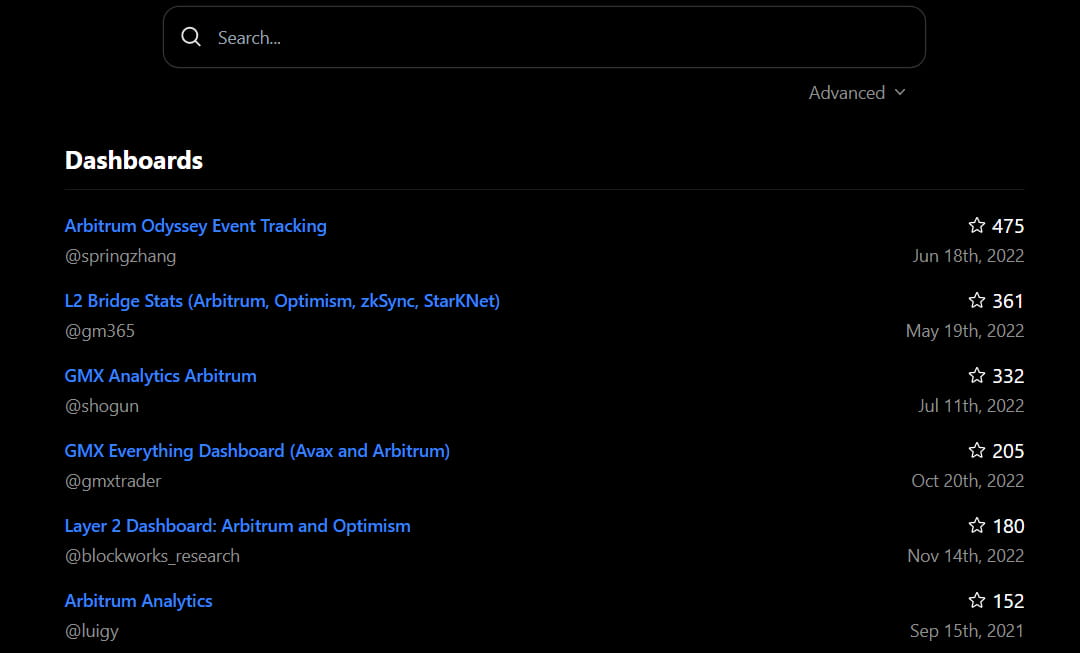Favorite the Layer 2 Dashboard with star
Image resolution: width=1080 pixels, height=653 pixels.
[x=977, y=526]
